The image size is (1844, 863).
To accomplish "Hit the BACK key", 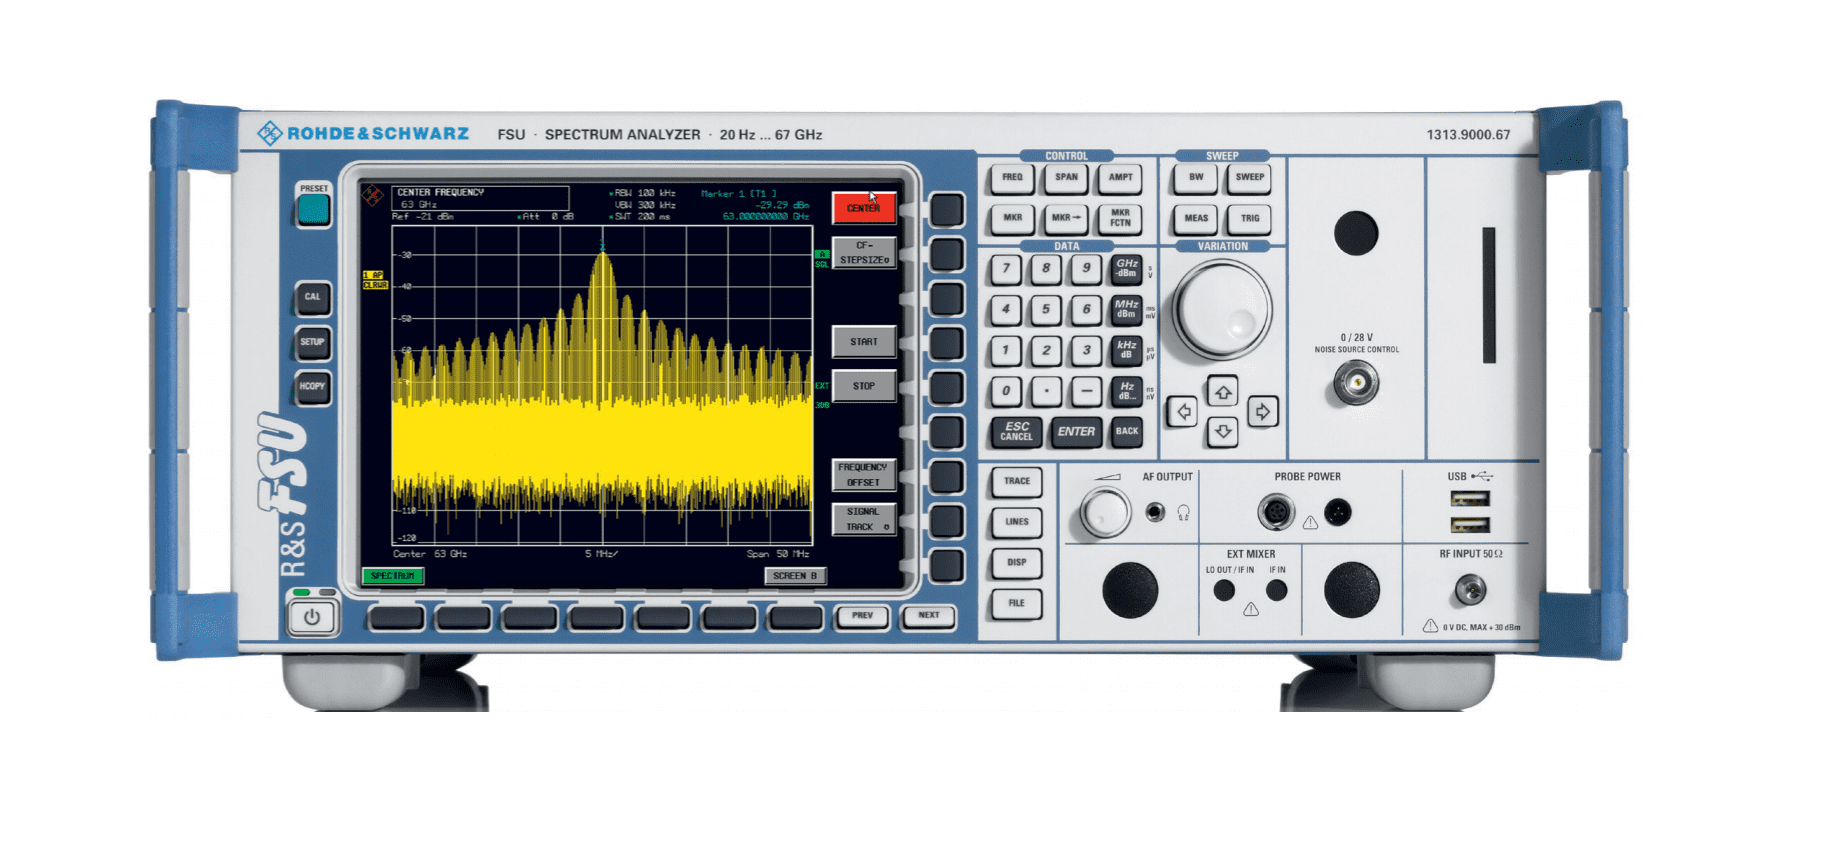I will 1127,432.
